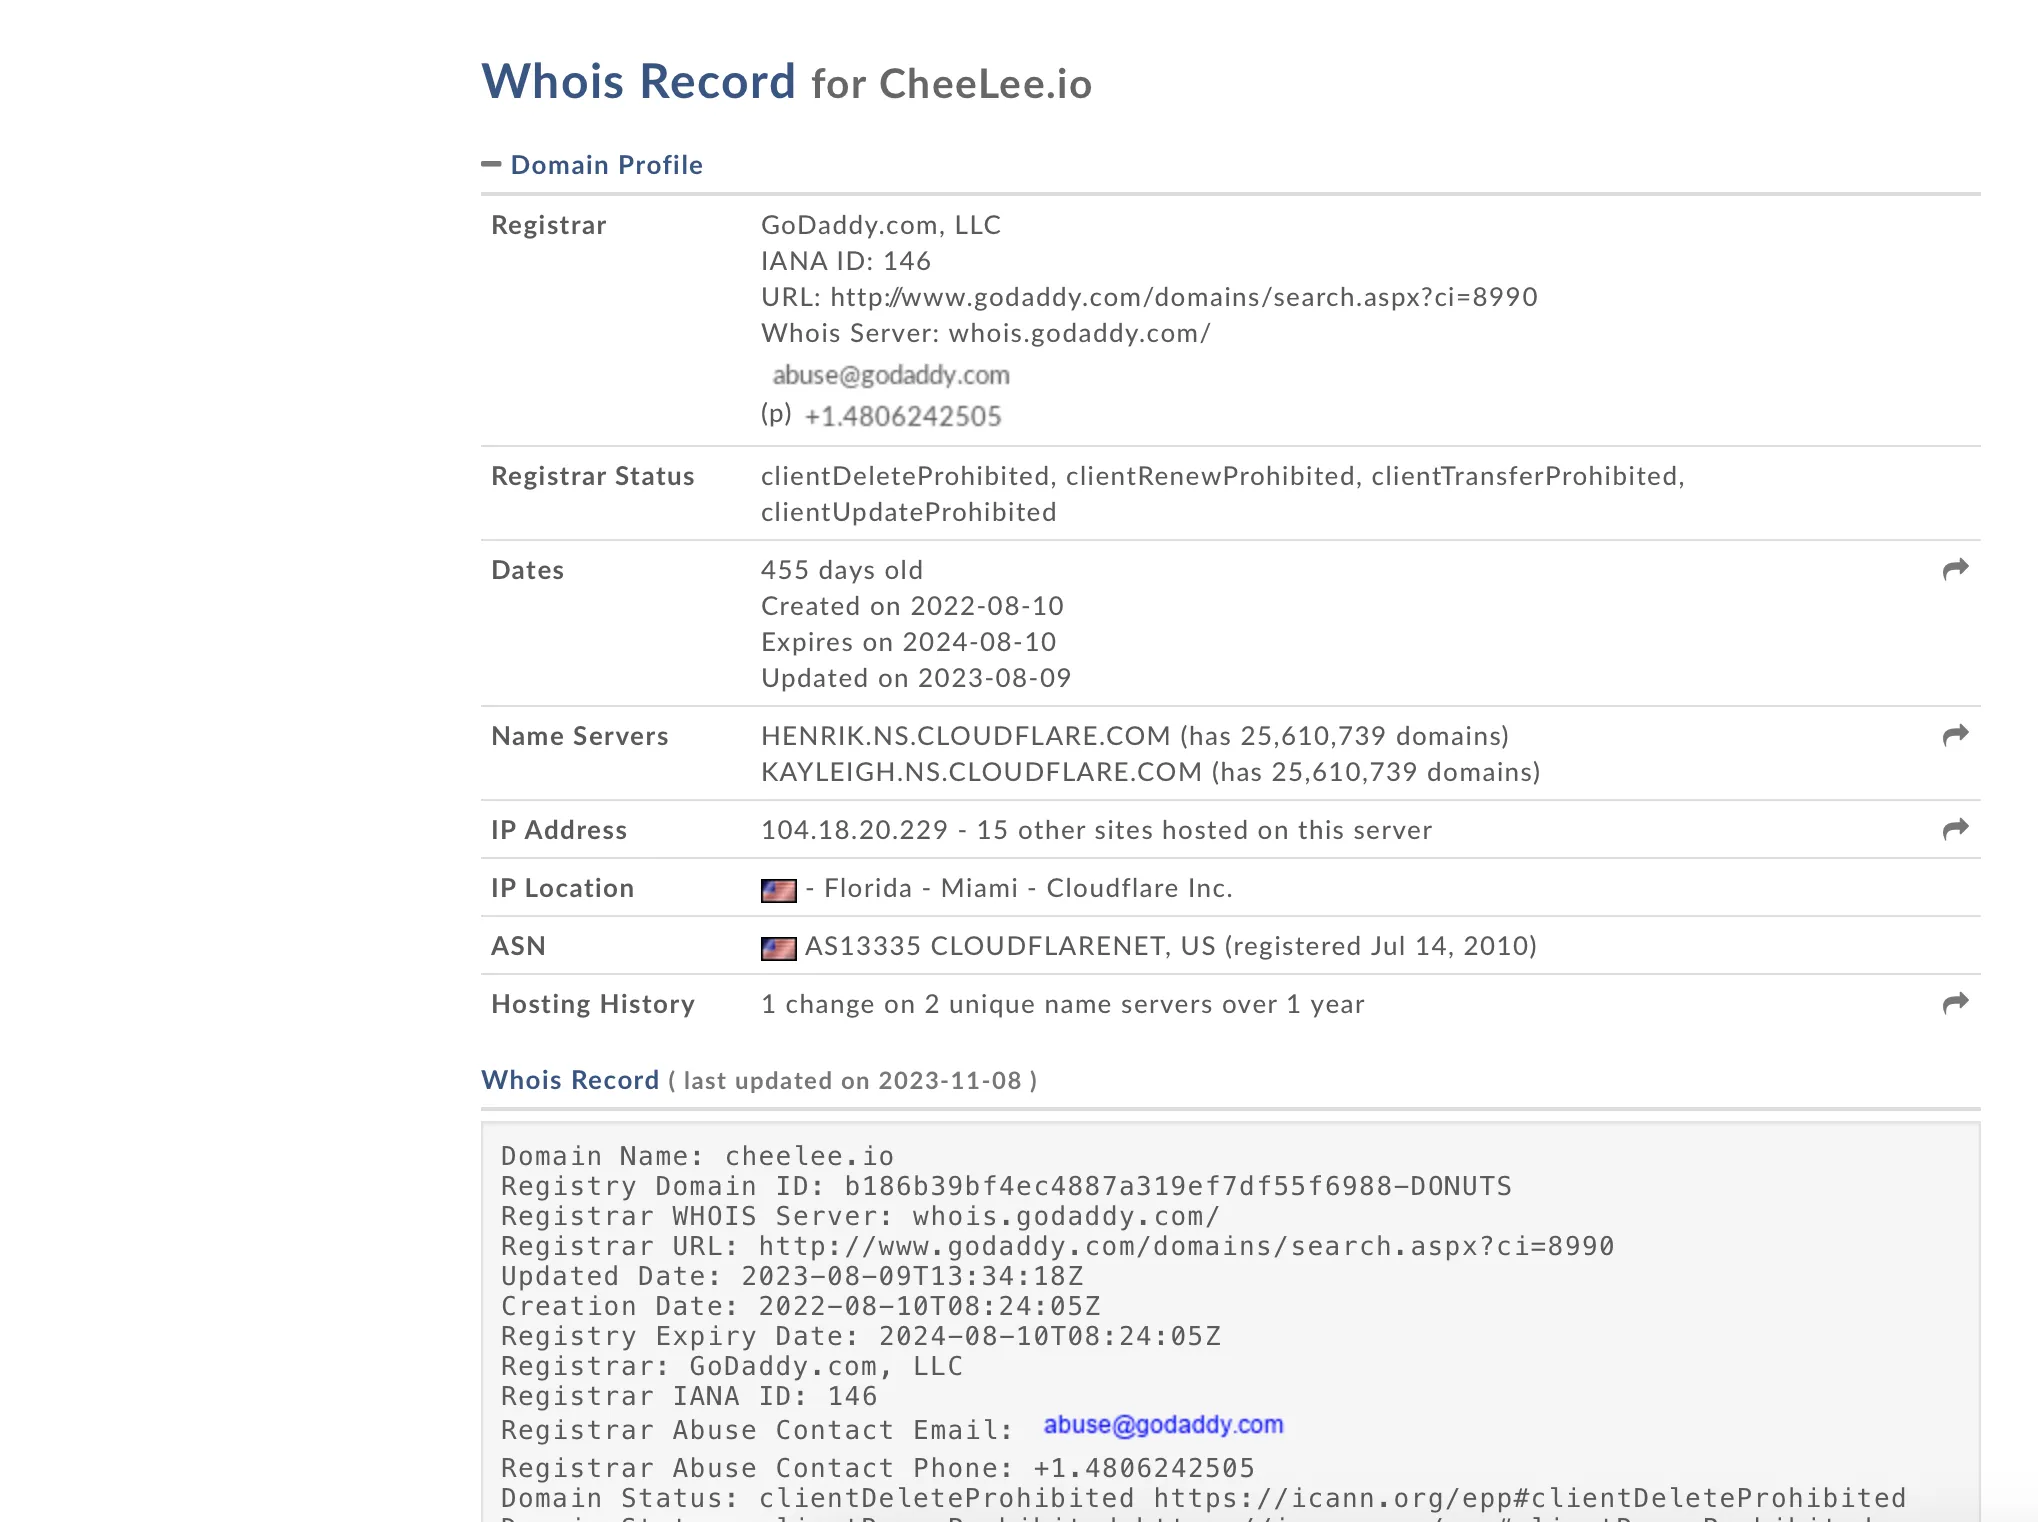Click 'Creation Date: 2022-08-10T08:24:05Z' line
The image size is (2038, 1522).
801,1306
